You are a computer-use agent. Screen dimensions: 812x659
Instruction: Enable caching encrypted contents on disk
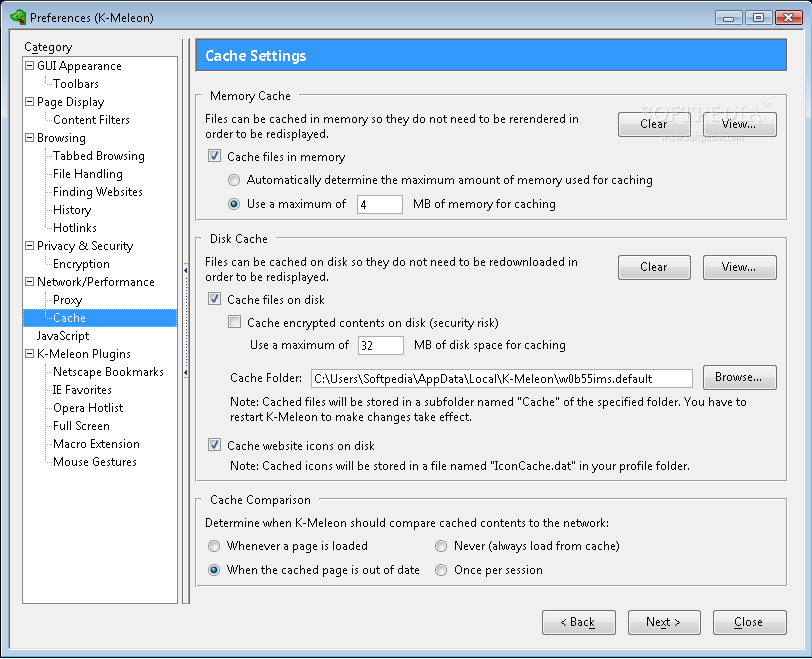pos(235,322)
